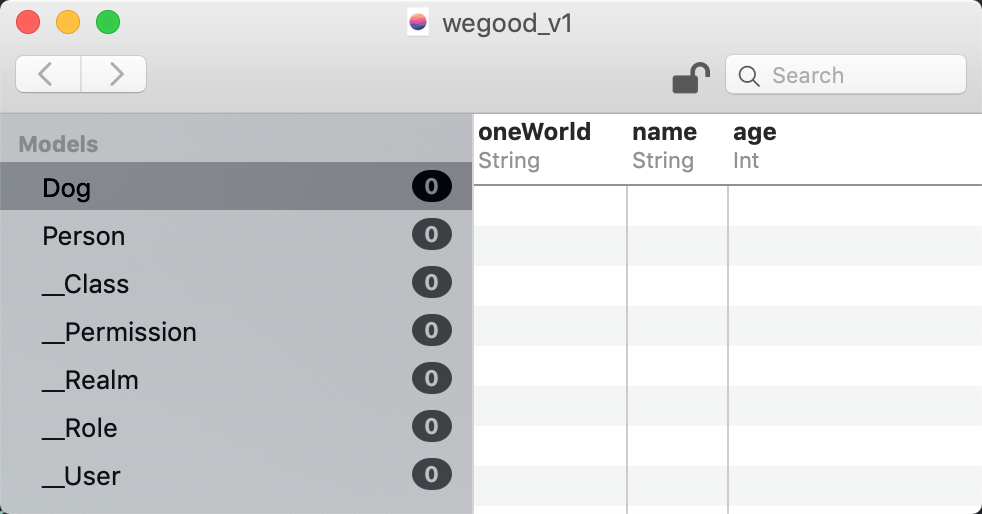Click the __User object count badge
Viewport: 982px width, 514px height.
click(431, 475)
